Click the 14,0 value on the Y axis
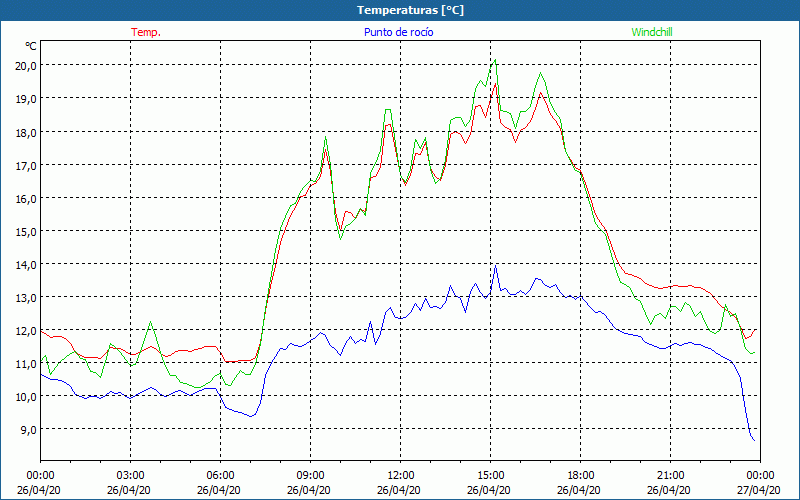The height and width of the screenshot is (500, 800). (26, 265)
